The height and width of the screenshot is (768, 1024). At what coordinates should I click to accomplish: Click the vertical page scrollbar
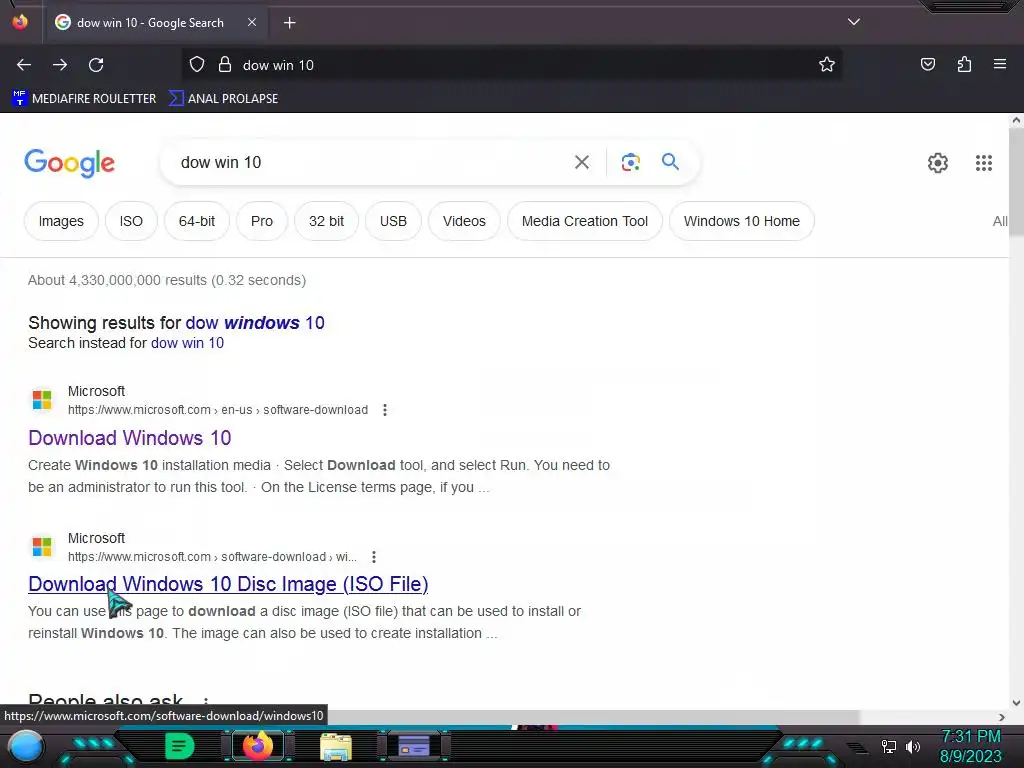(x=1016, y=182)
